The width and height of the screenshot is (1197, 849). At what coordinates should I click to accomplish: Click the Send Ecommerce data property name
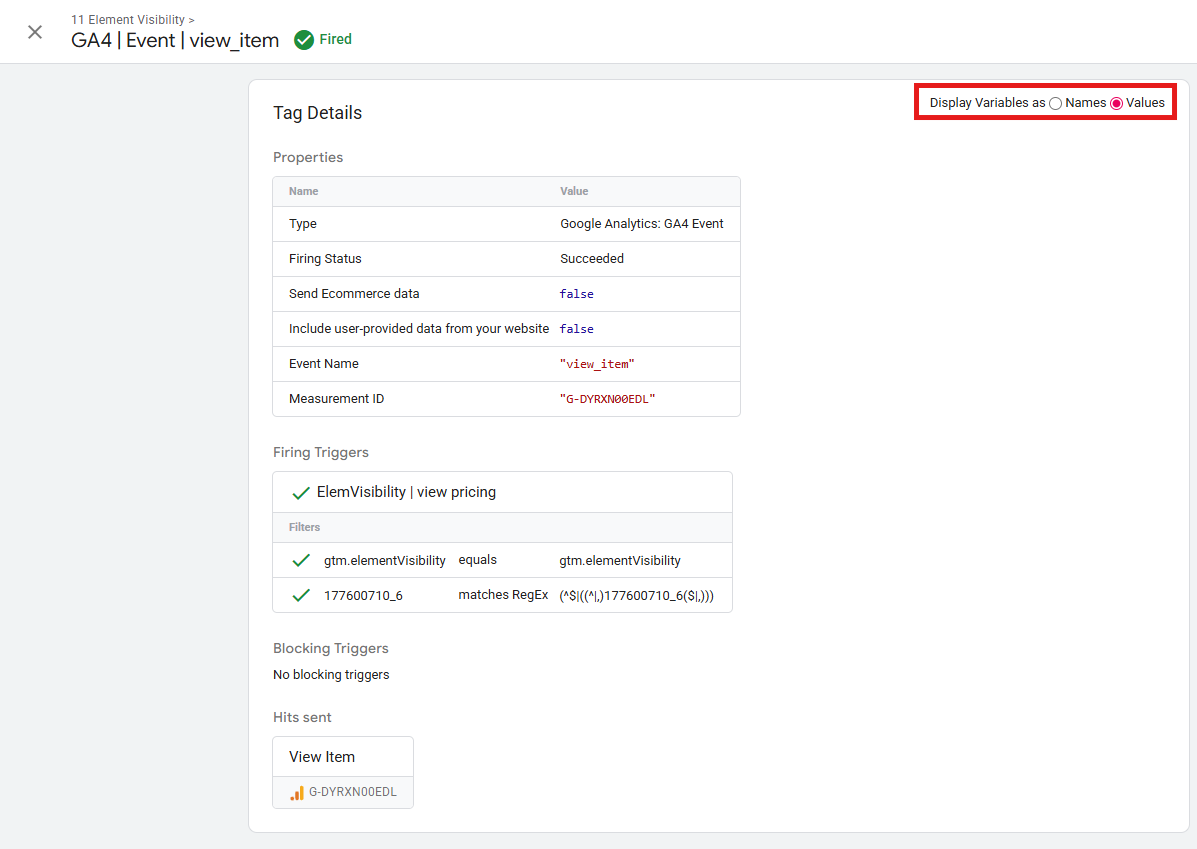pyautogui.click(x=354, y=294)
